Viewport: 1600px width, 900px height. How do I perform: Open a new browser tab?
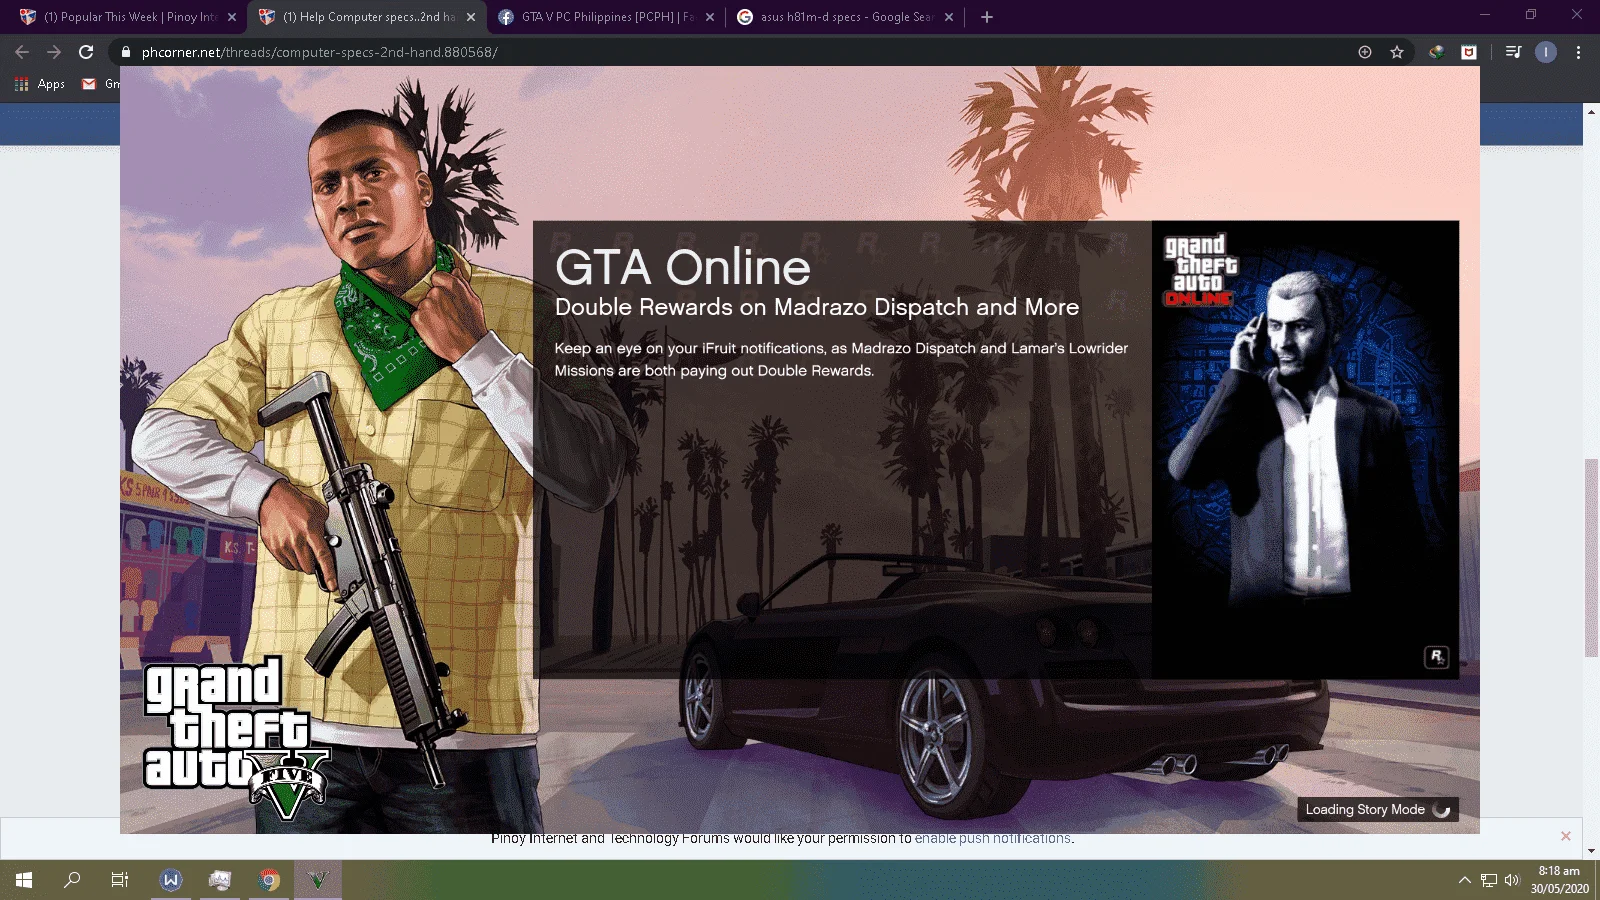click(987, 17)
